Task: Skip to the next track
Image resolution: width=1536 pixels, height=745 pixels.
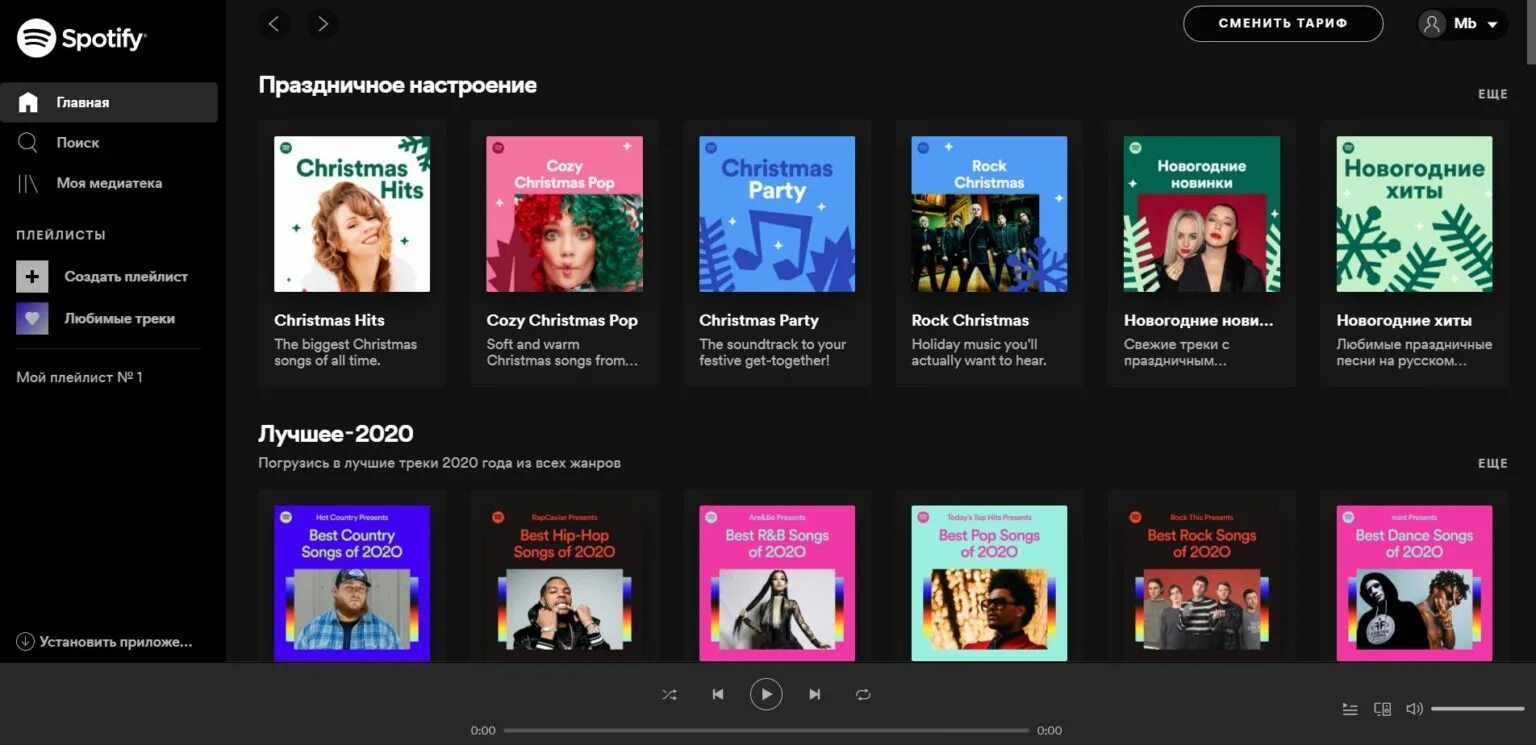Action: click(815, 694)
